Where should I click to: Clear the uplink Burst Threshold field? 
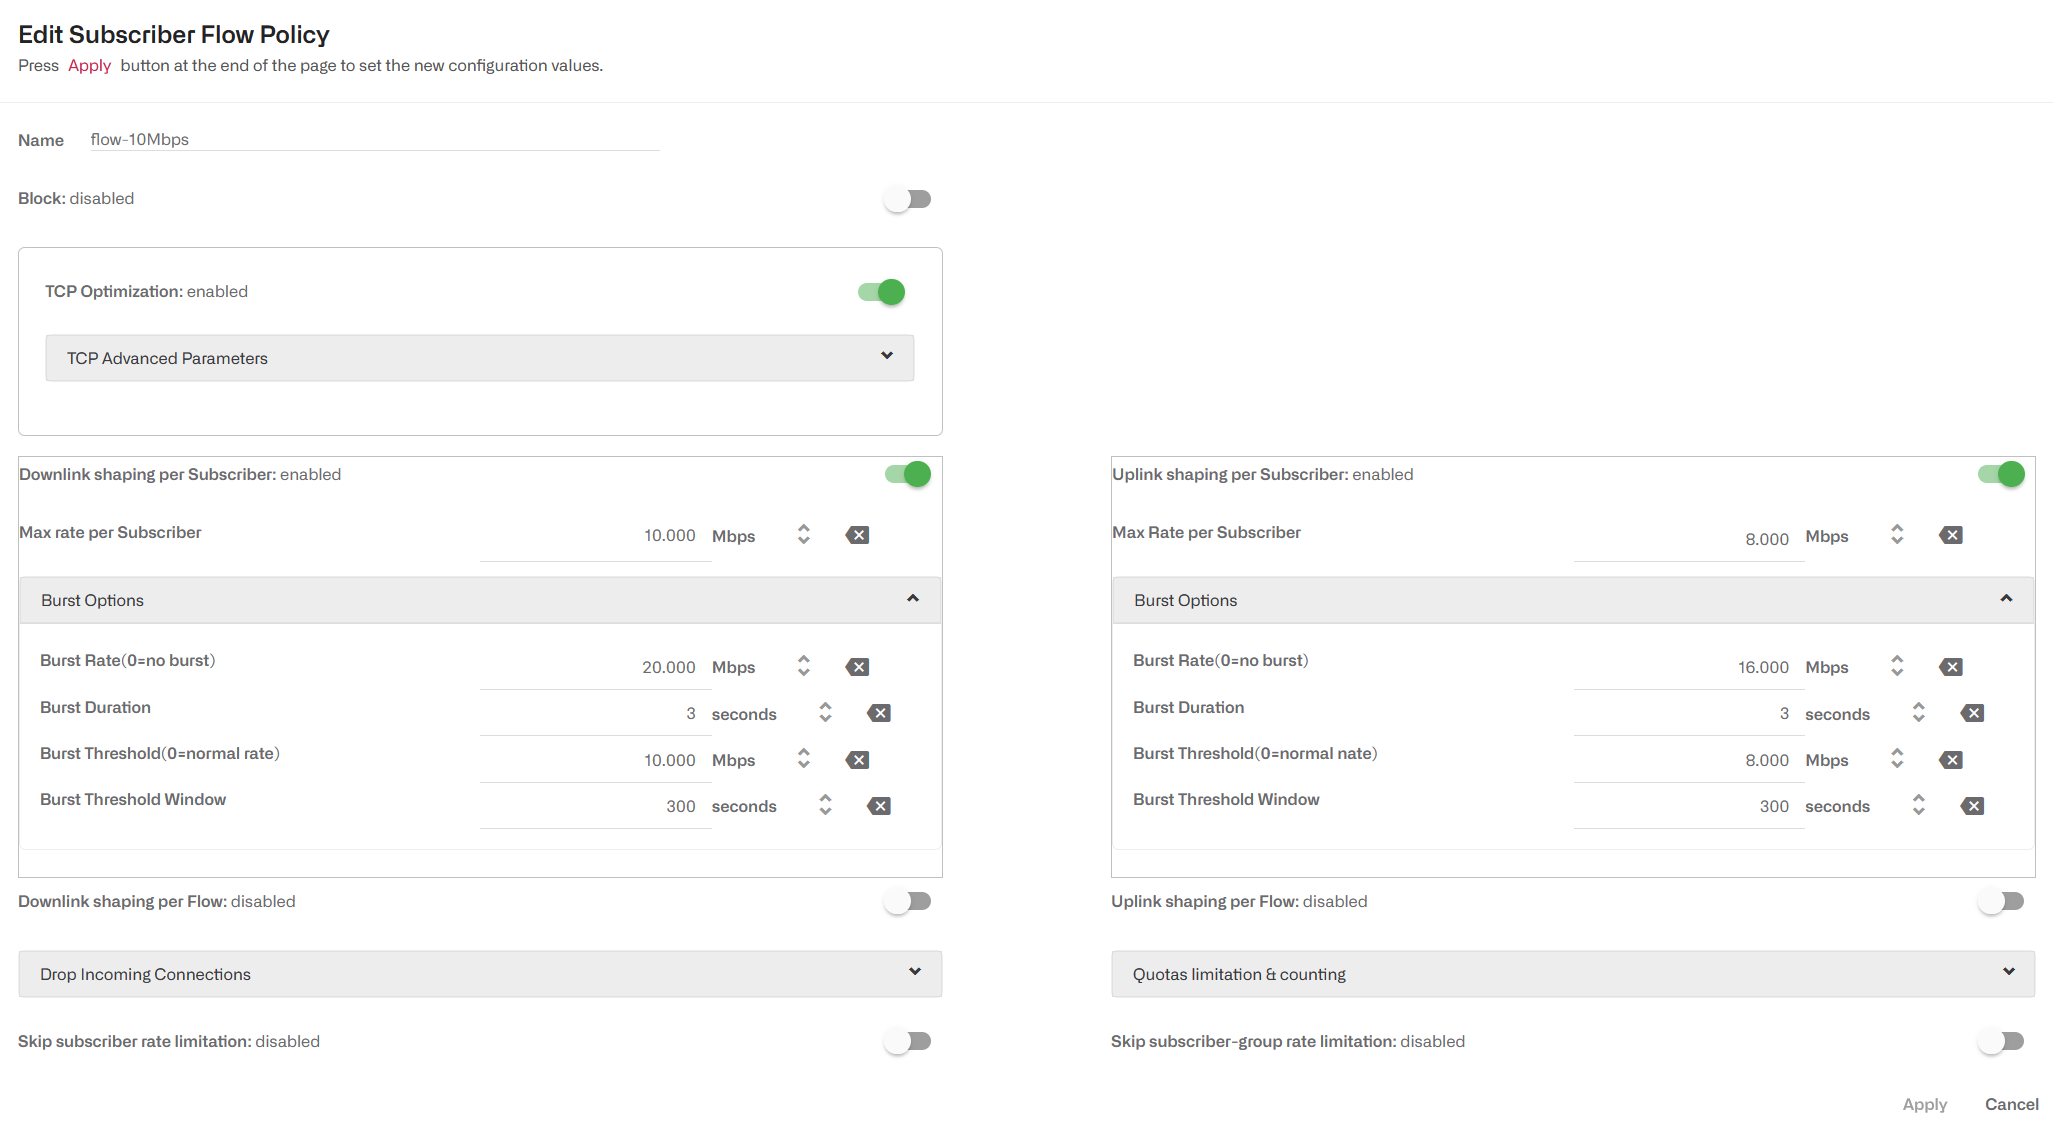point(1951,759)
